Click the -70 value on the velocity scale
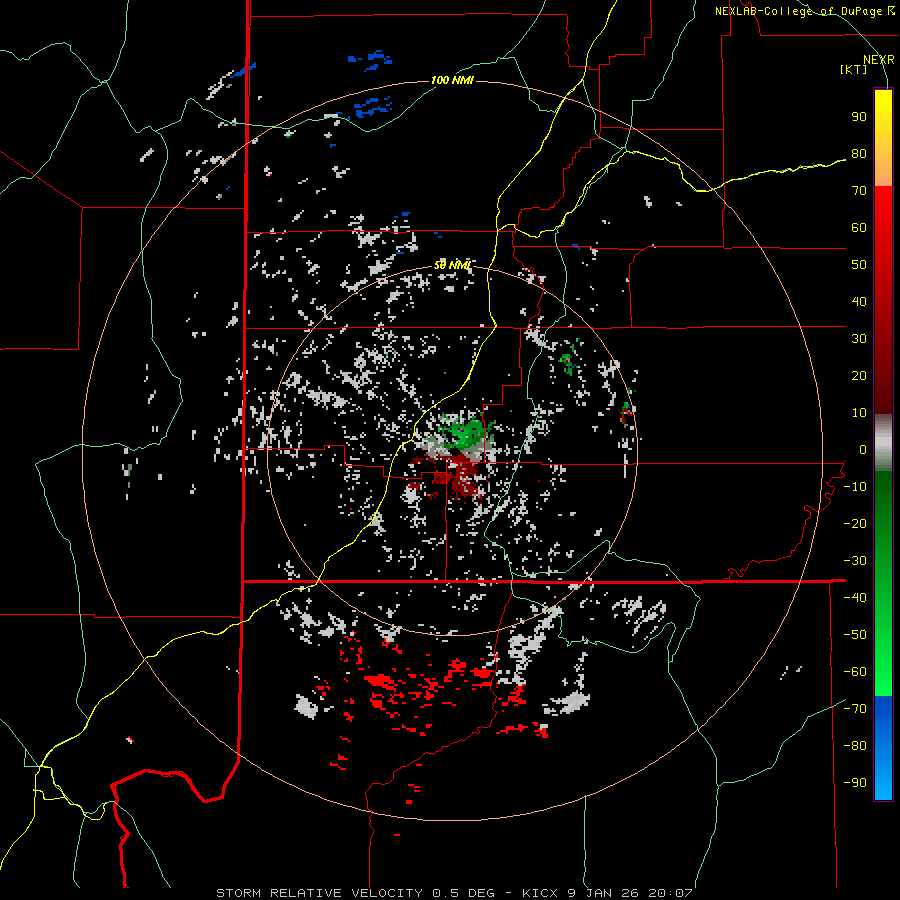The height and width of the screenshot is (900, 900). click(855, 709)
